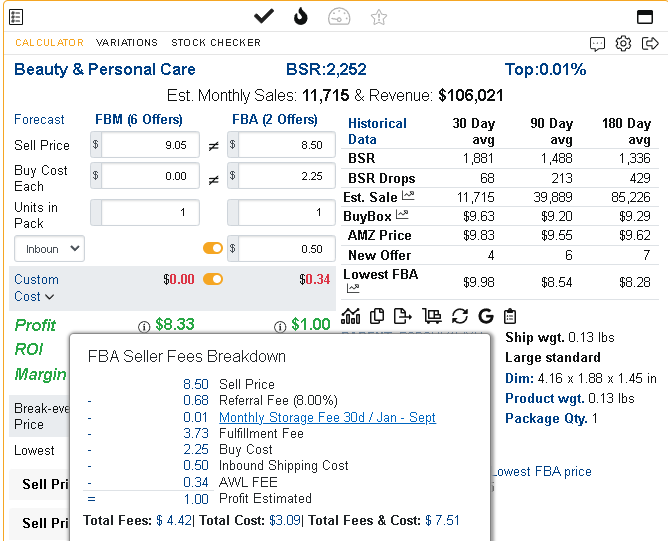This screenshot has height=541, width=668.
Task: Click the Google search G icon
Action: pos(486,316)
